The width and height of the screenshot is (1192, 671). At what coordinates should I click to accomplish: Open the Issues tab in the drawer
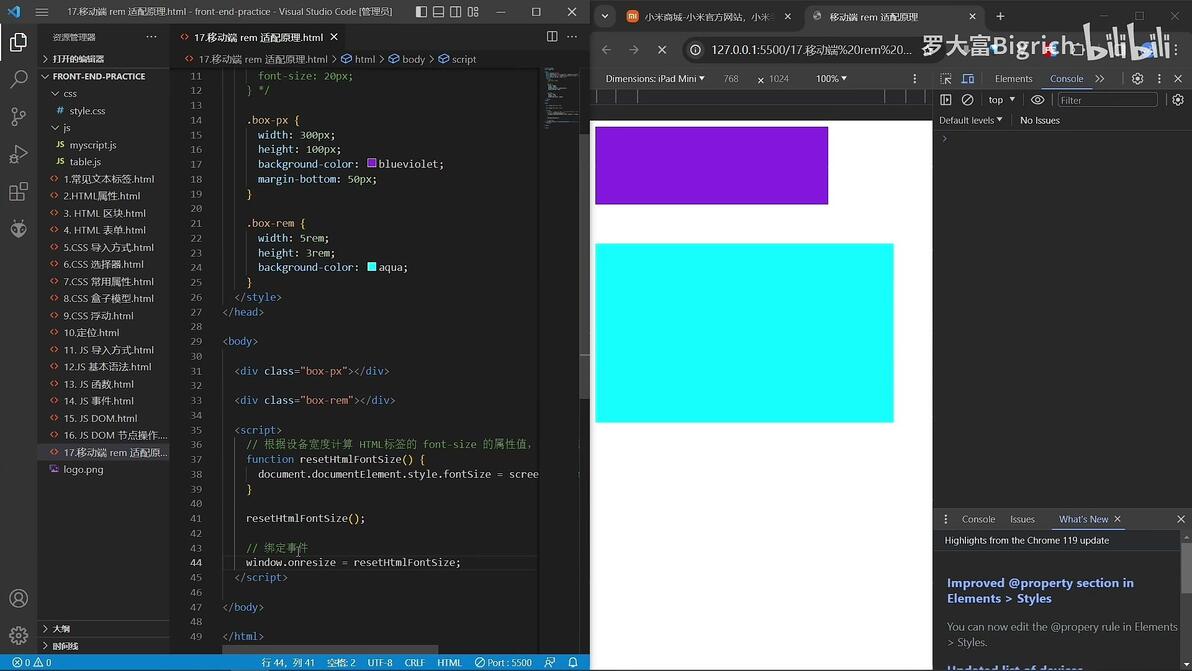pyautogui.click(x=1022, y=519)
